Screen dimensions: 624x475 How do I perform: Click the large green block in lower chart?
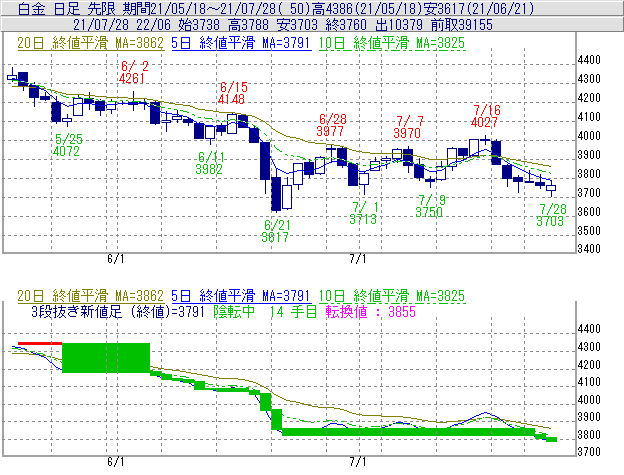click(x=106, y=358)
